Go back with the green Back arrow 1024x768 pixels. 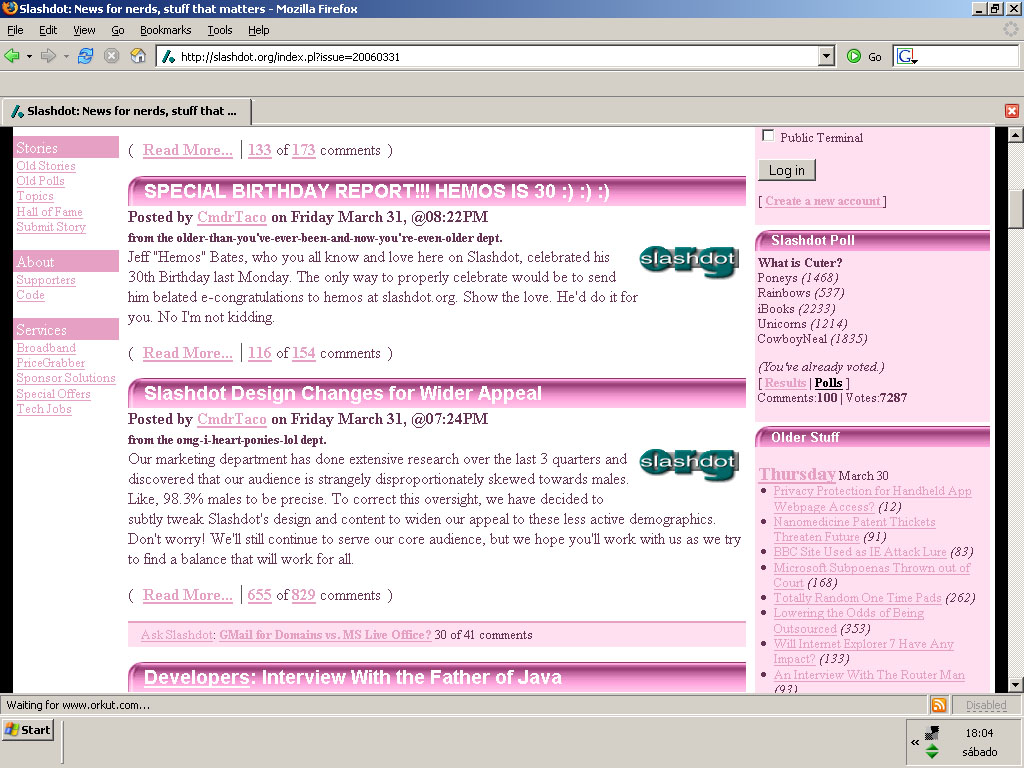[12, 57]
